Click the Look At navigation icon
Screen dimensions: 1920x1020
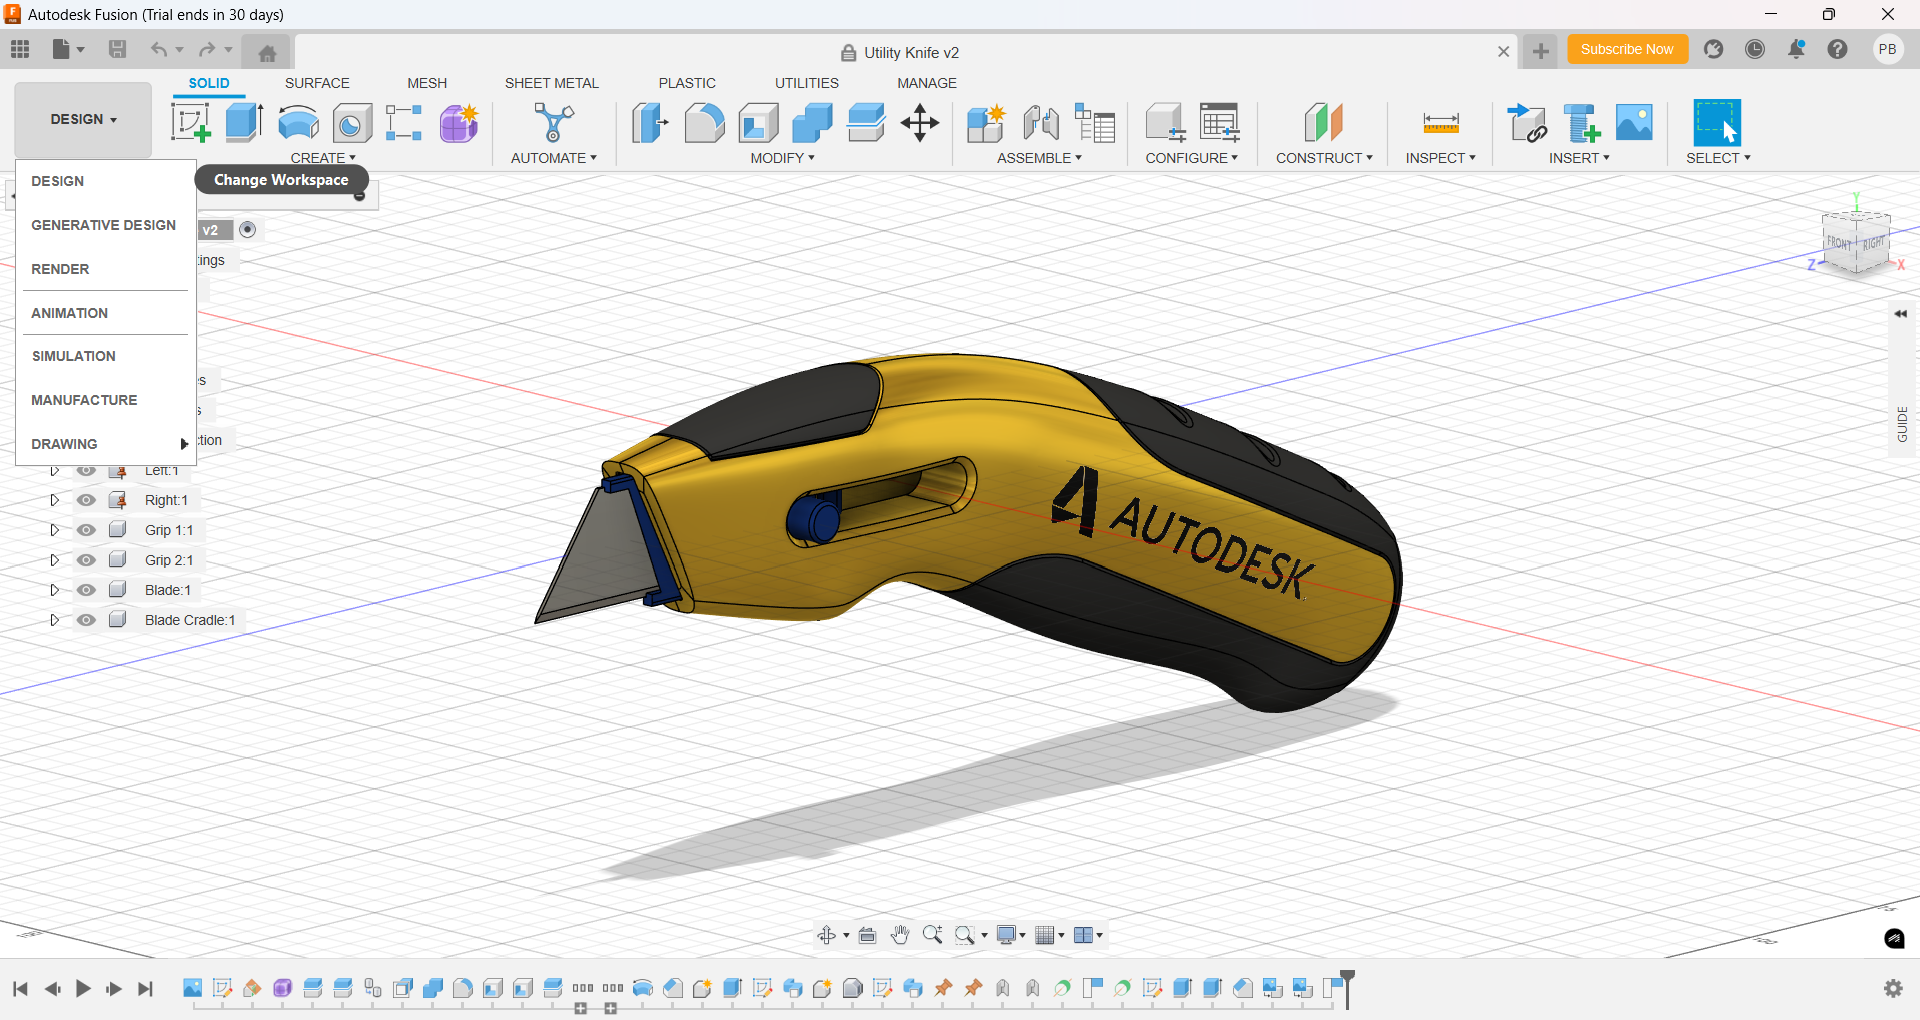[867, 935]
